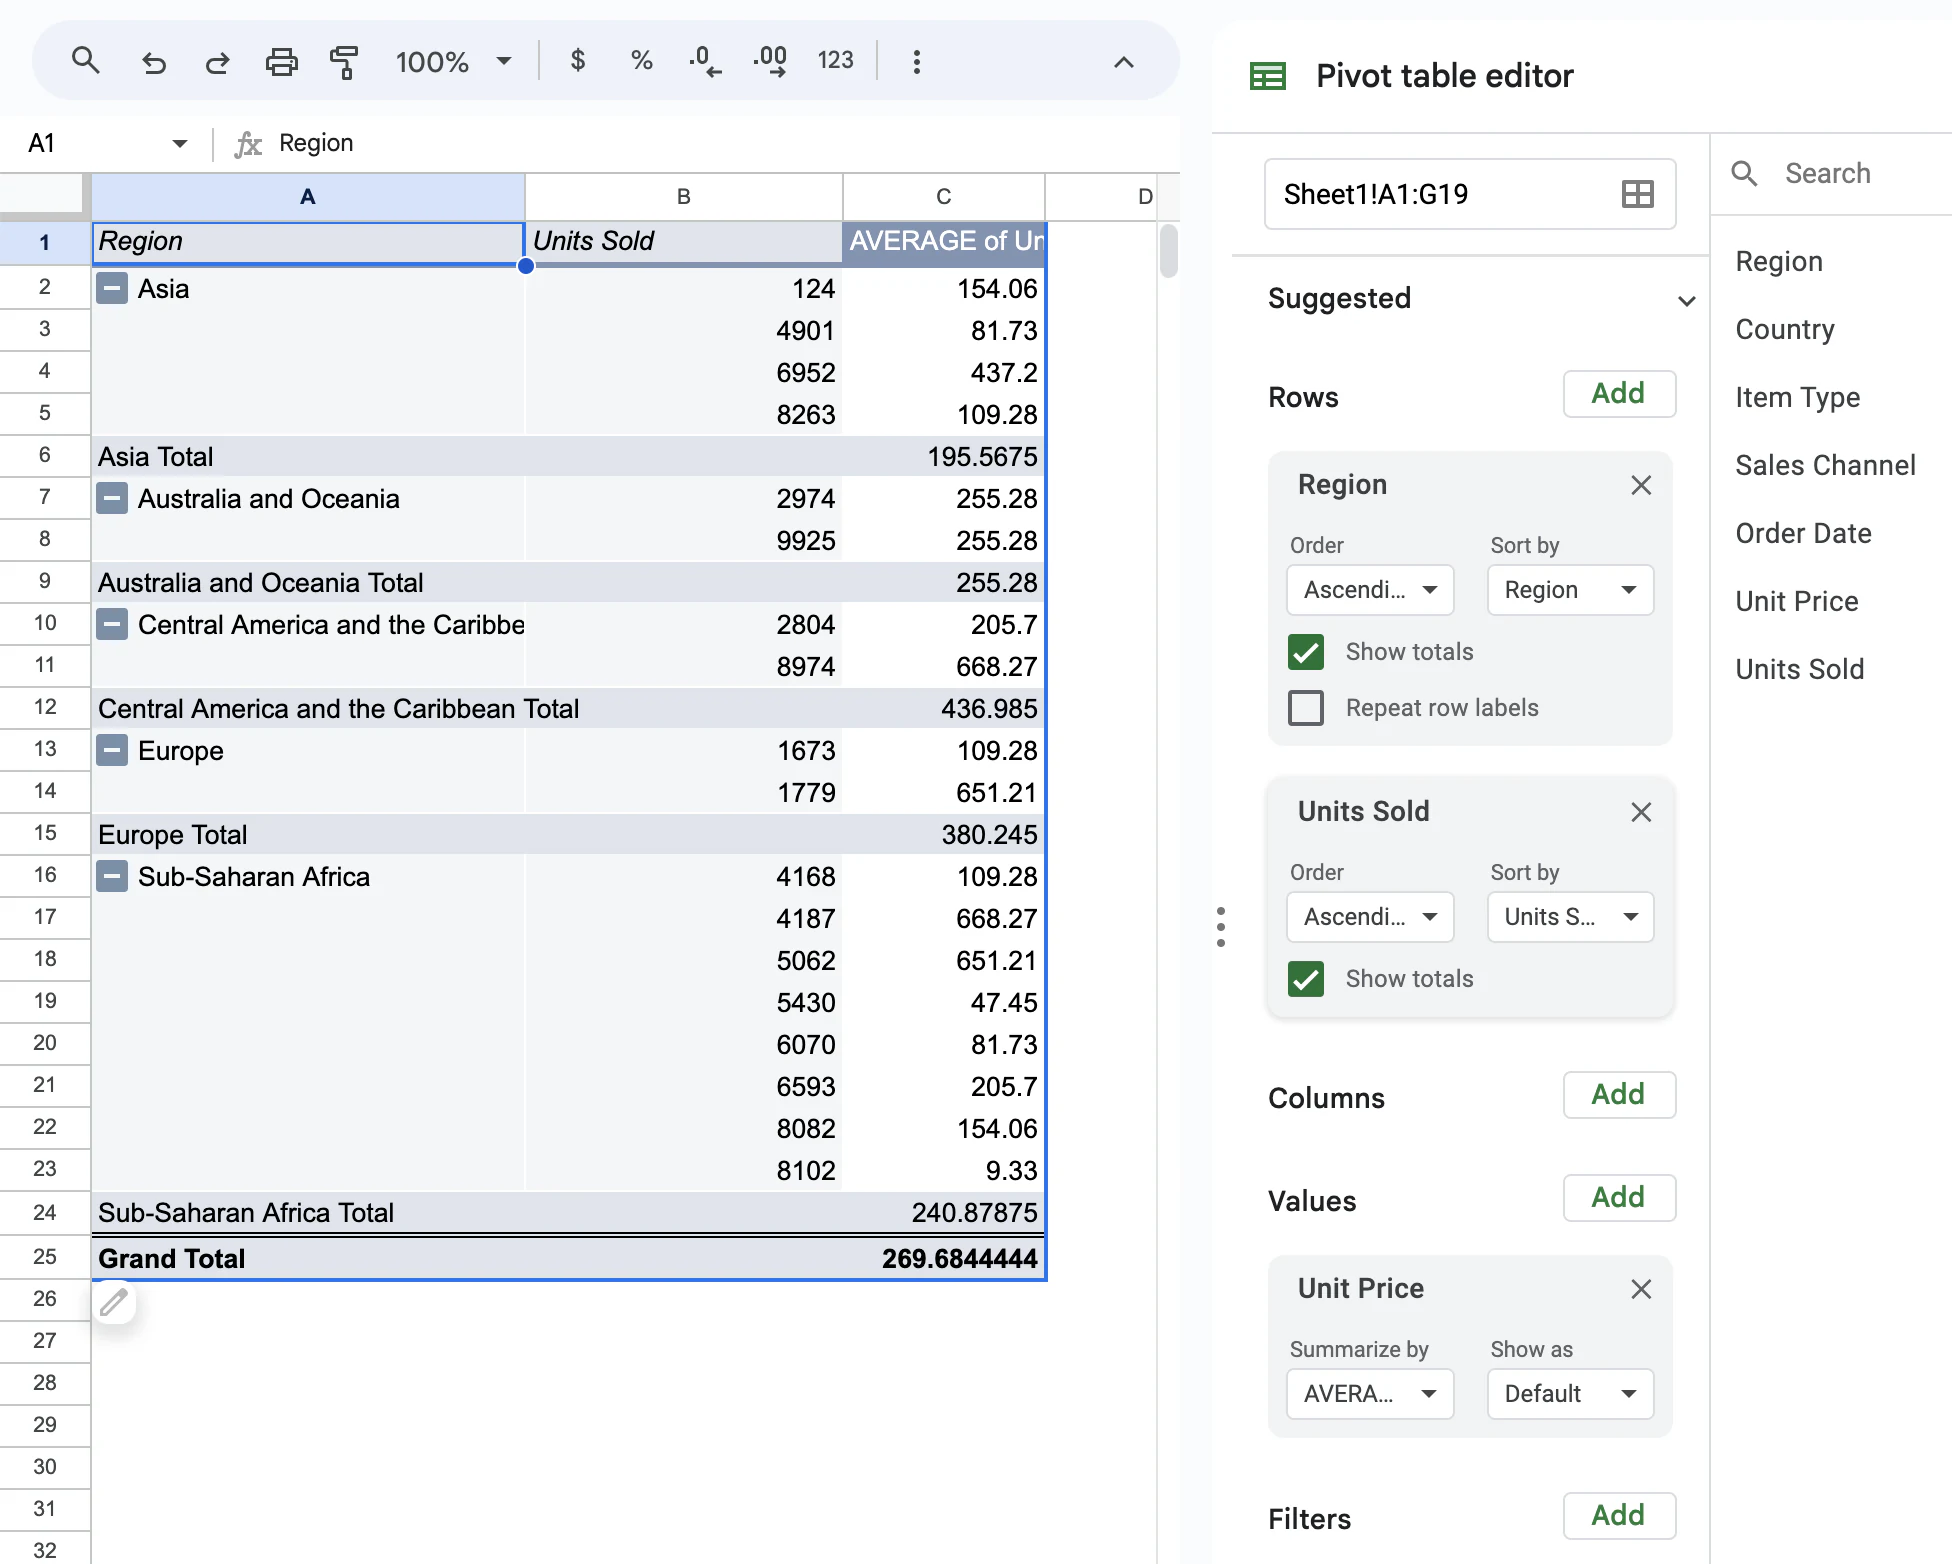The height and width of the screenshot is (1564, 1952).
Task: Open Region Order dropdown
Action: tap(1370, 590)
